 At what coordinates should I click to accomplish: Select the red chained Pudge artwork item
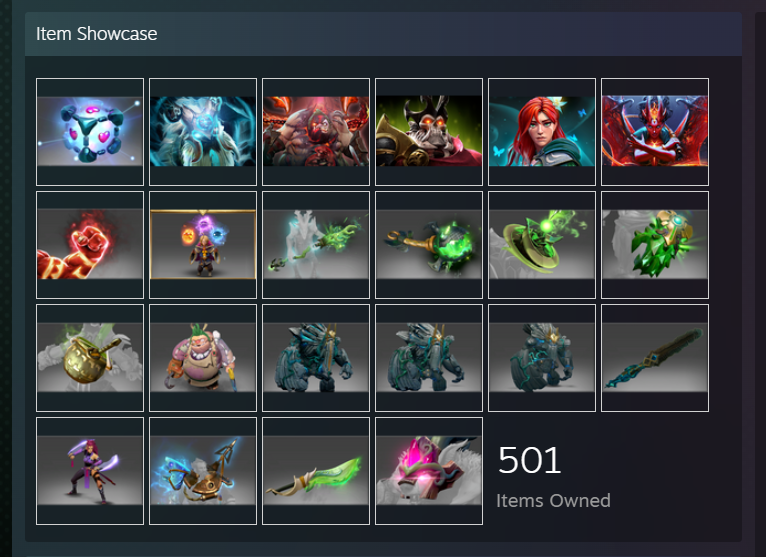click(x=316, y=132)
